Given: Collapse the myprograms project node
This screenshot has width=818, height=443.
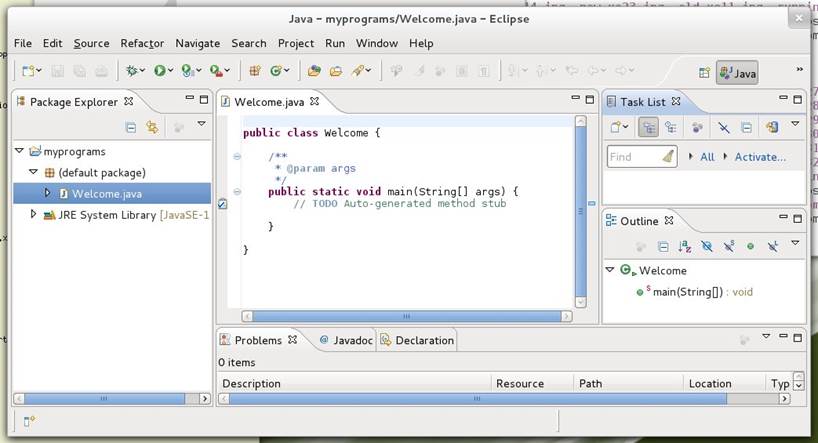Looking at the screenshot, I should point(19,151).
